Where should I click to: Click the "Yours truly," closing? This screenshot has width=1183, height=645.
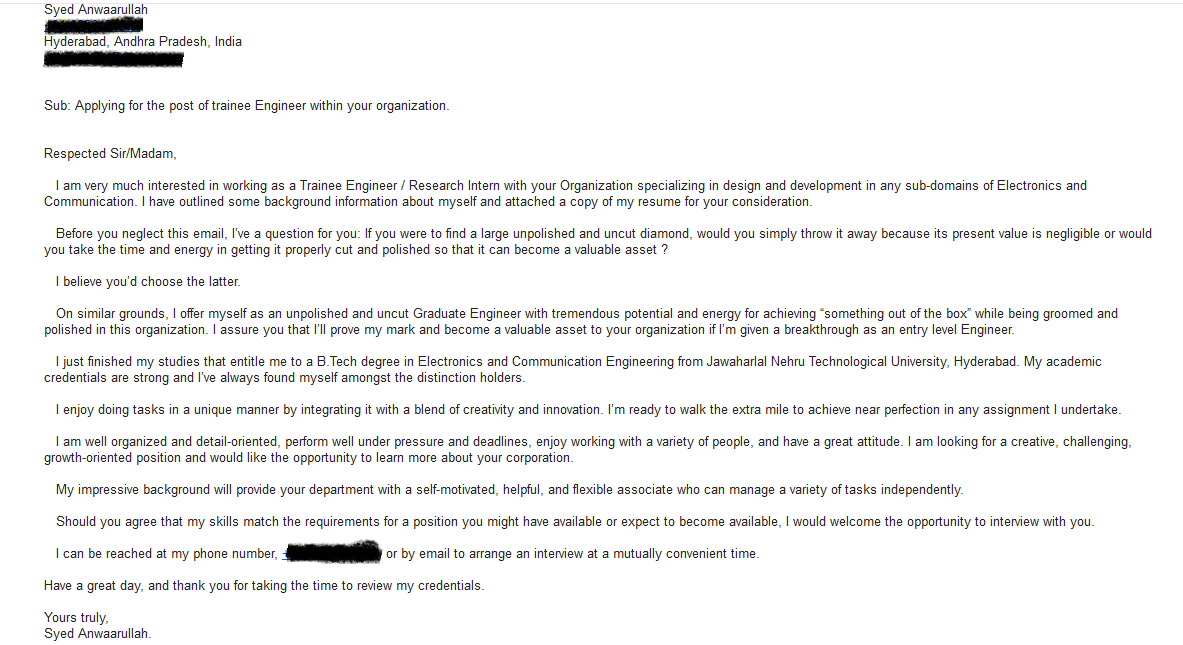[x=76, y=618]
